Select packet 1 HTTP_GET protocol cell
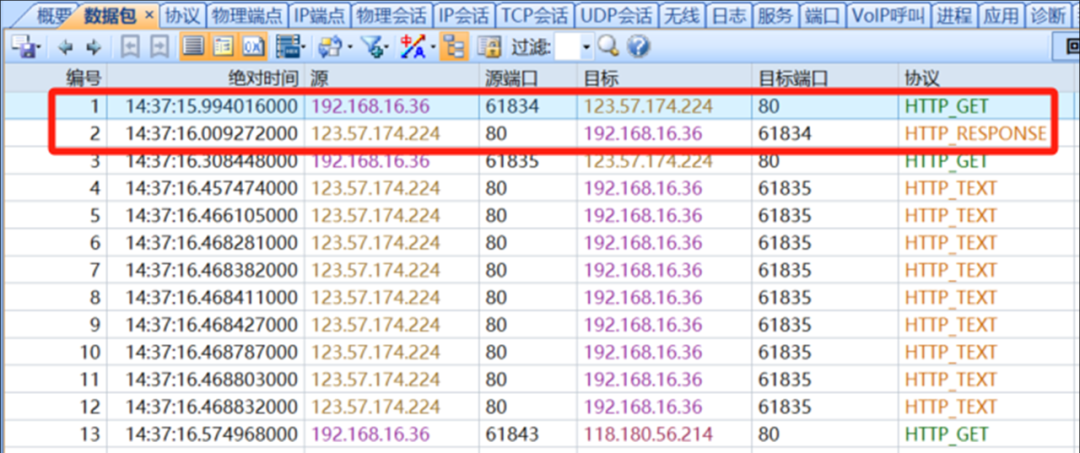 pos(946,106)
